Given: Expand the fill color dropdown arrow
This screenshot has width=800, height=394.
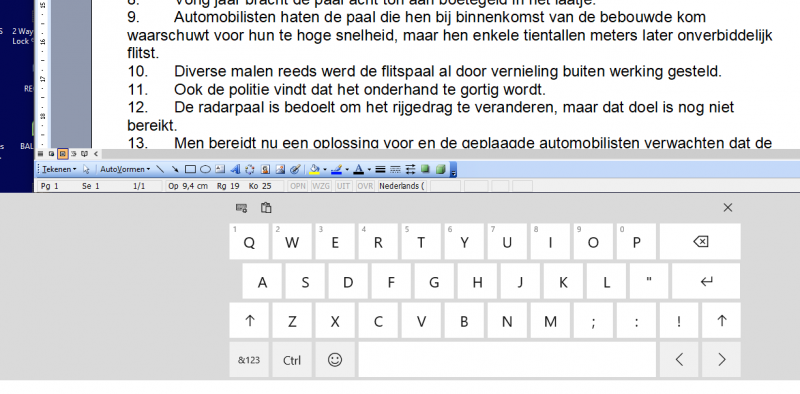Looking at the screenshot, I should pos(325,169).
